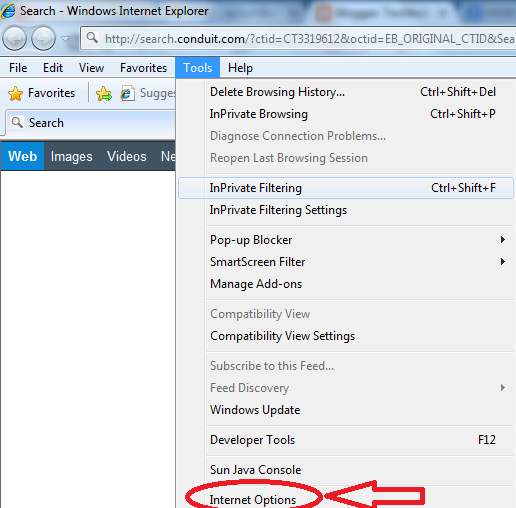Open Internet Options

(253, 499)
